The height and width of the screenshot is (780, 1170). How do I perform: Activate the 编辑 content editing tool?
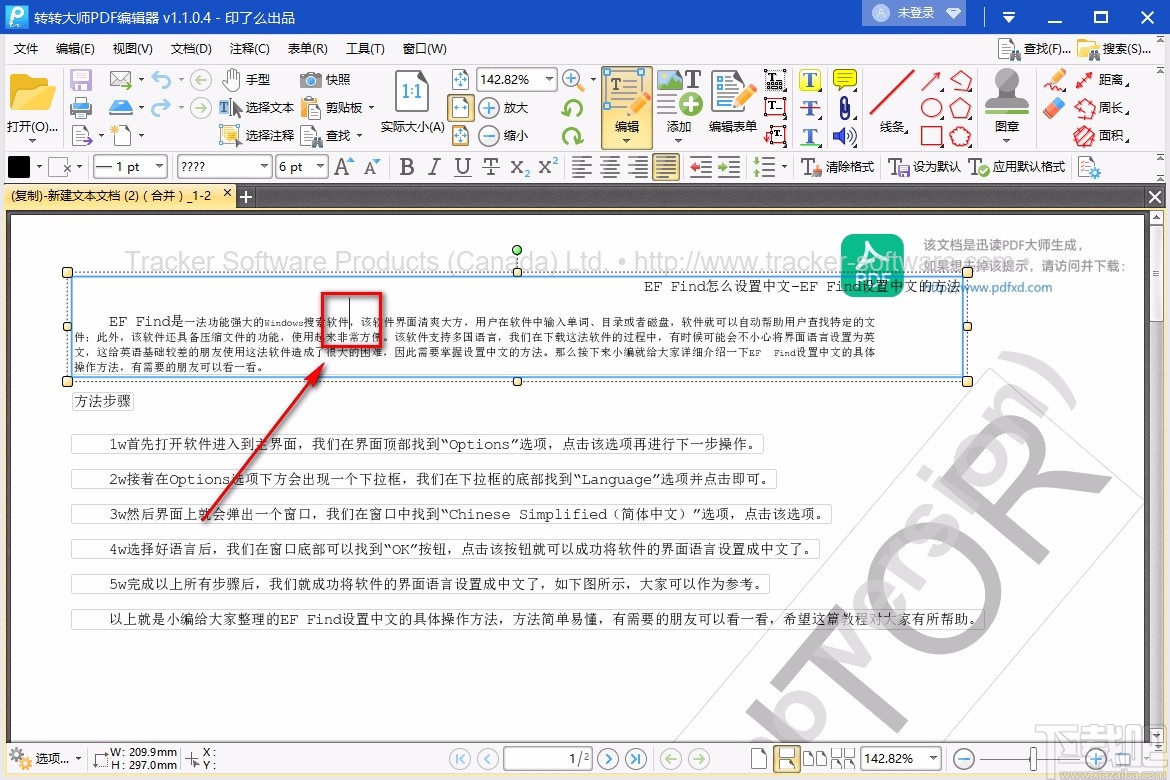[x=626, y=105]
